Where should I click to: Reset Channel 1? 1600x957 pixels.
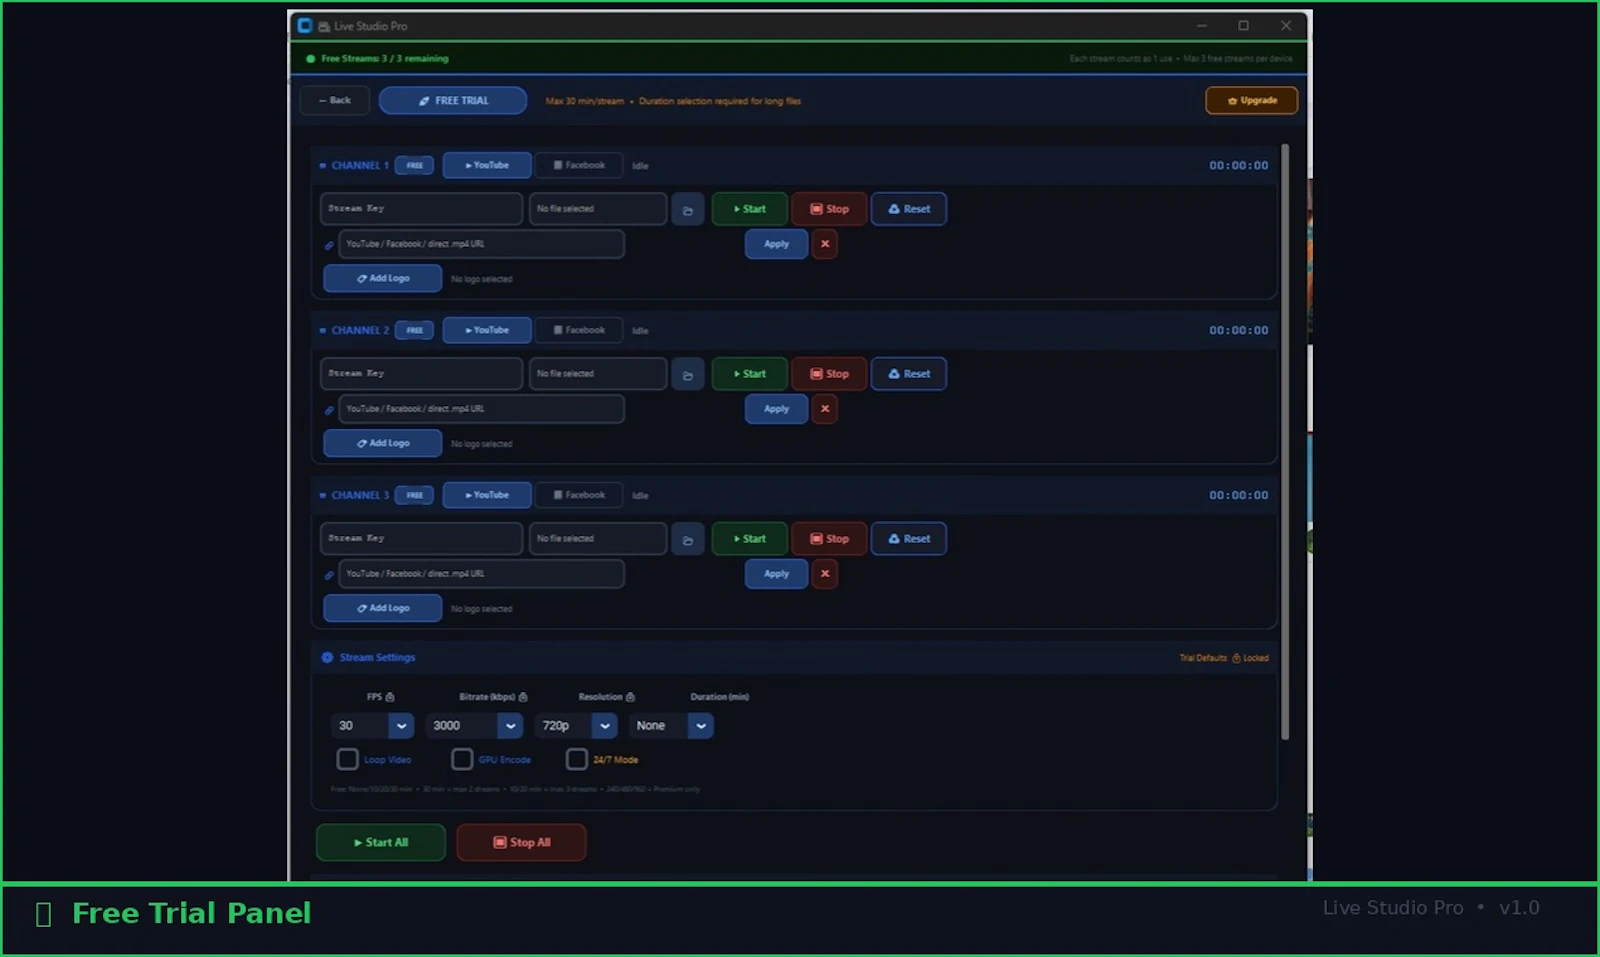[909, 209]
